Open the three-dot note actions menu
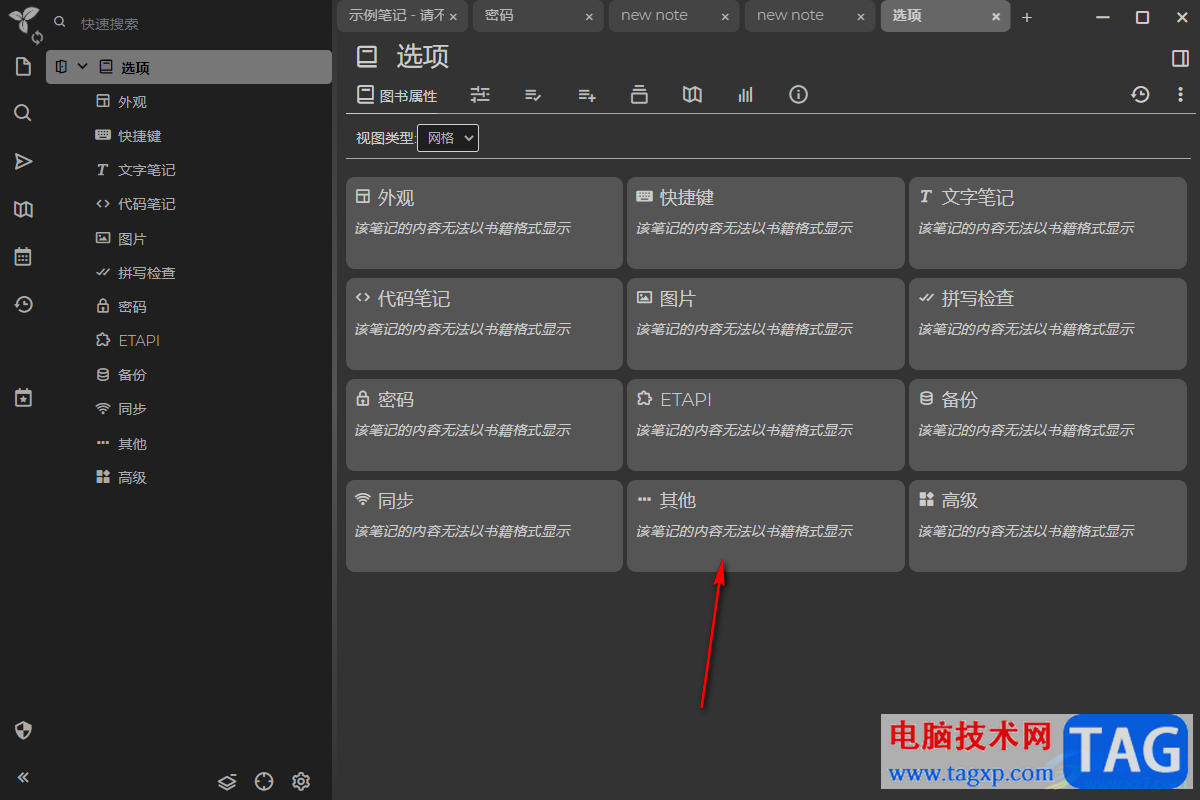Viewport: 1200px width, 800px height. click(1180, 95)
